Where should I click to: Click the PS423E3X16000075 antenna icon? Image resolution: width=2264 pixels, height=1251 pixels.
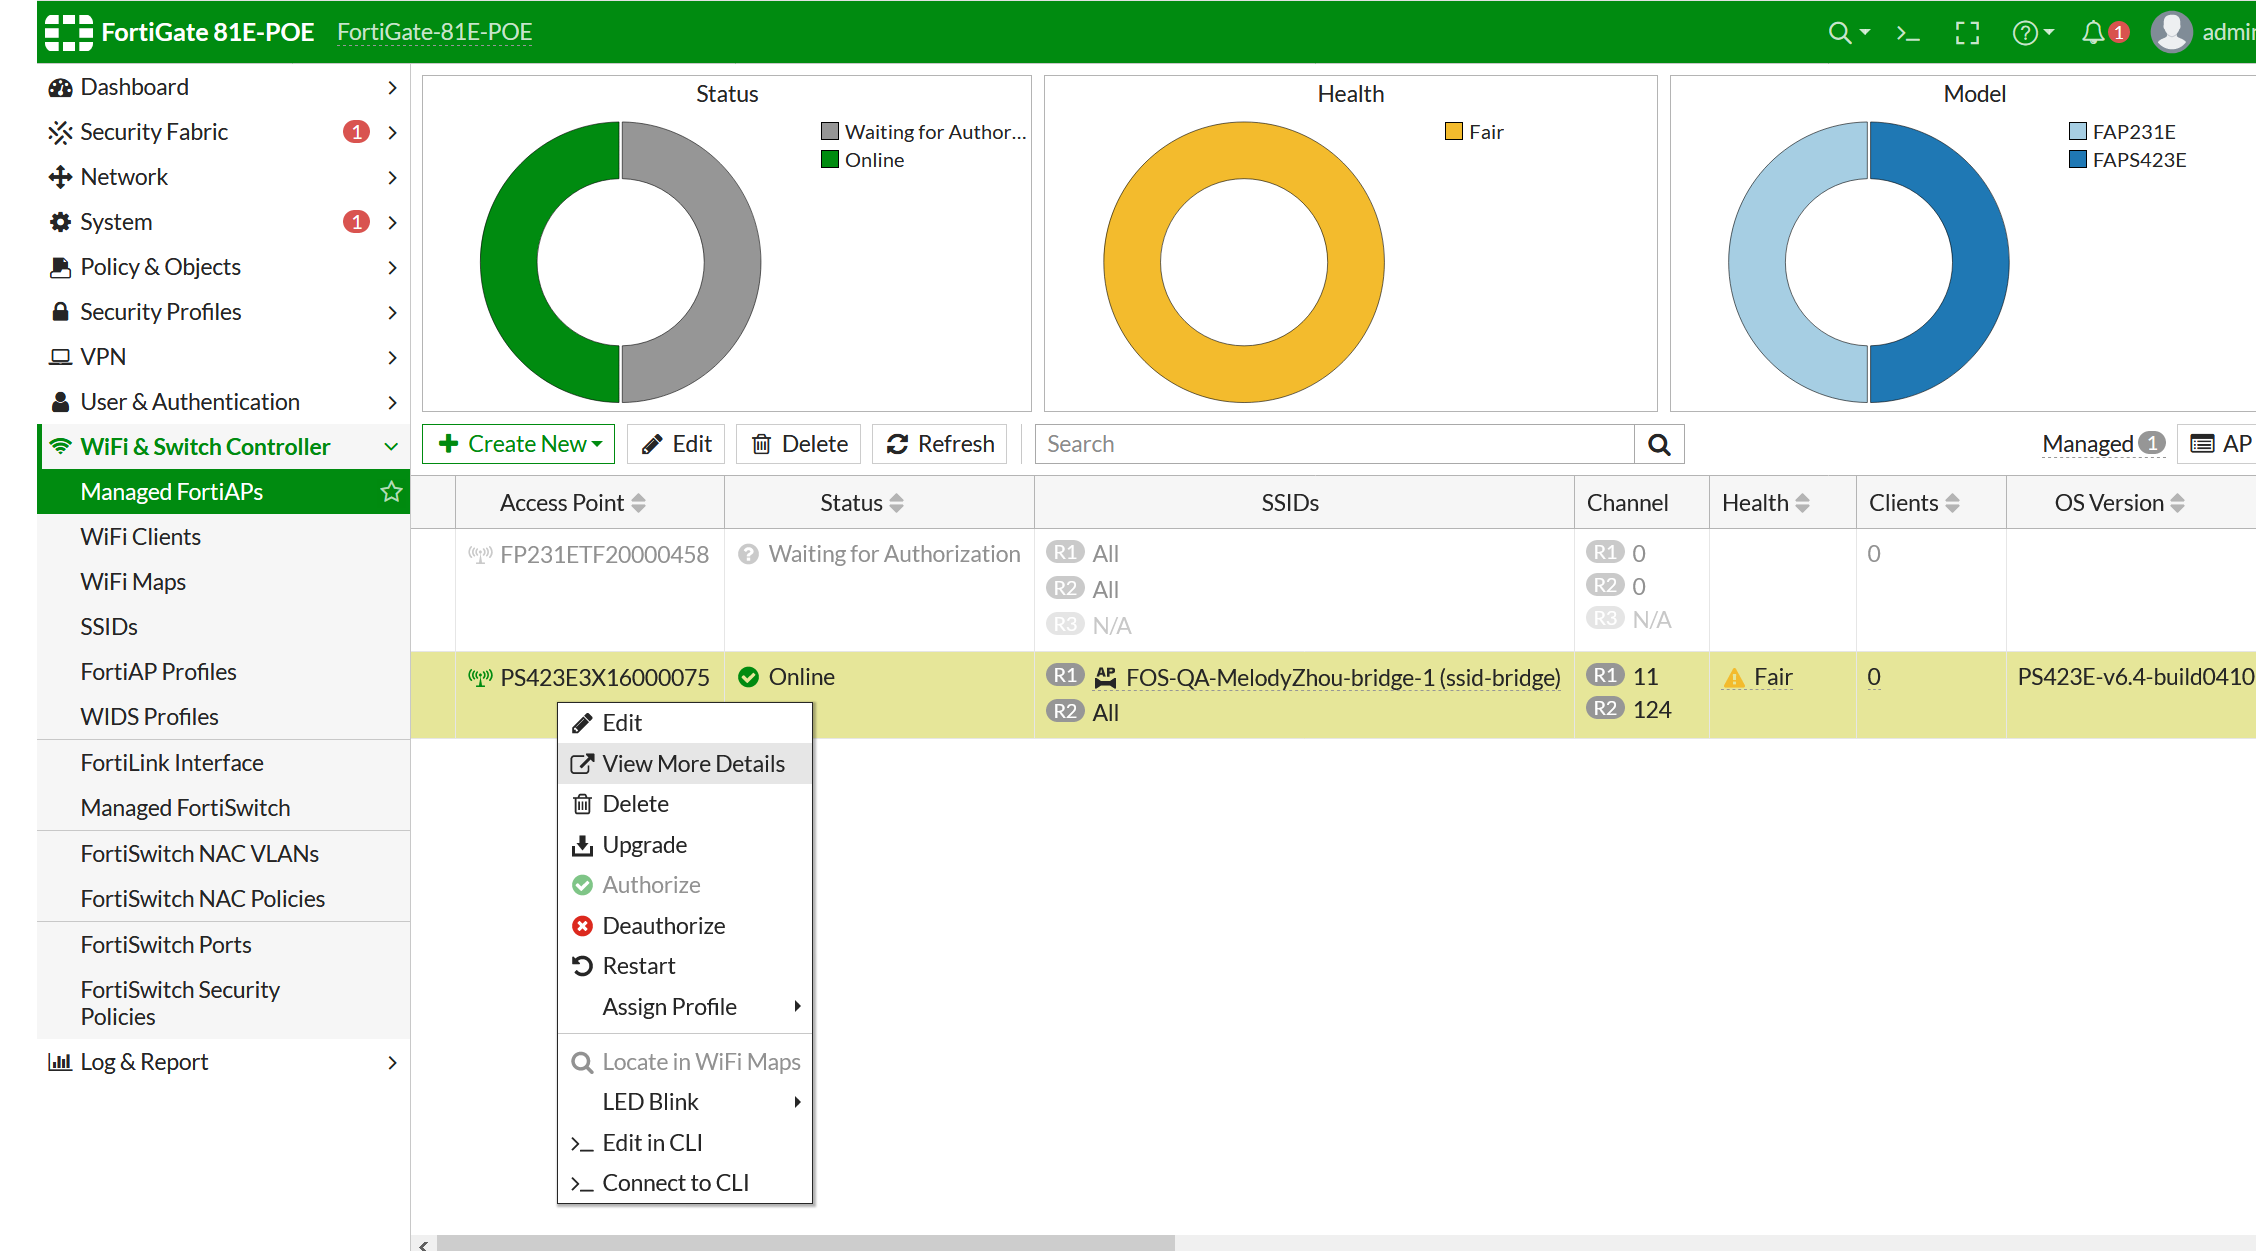480,677
